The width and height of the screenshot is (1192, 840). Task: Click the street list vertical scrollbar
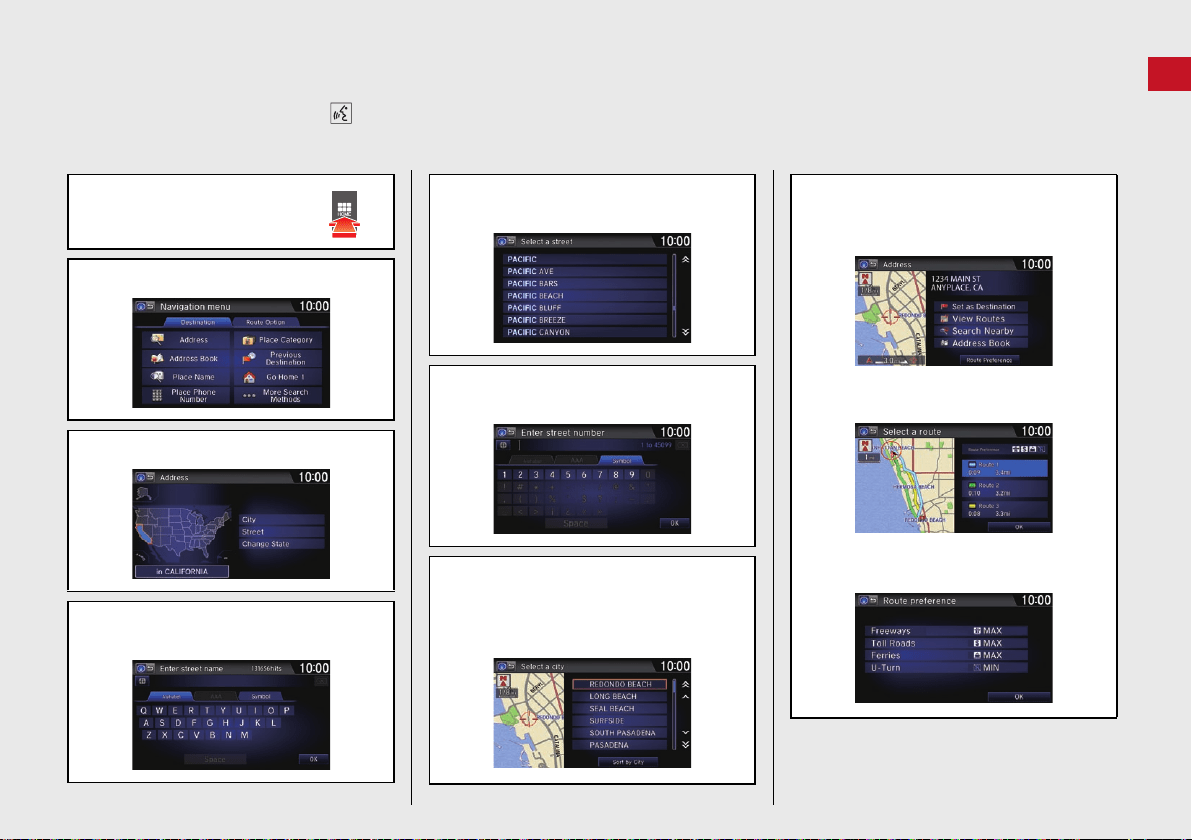point(674,296)
